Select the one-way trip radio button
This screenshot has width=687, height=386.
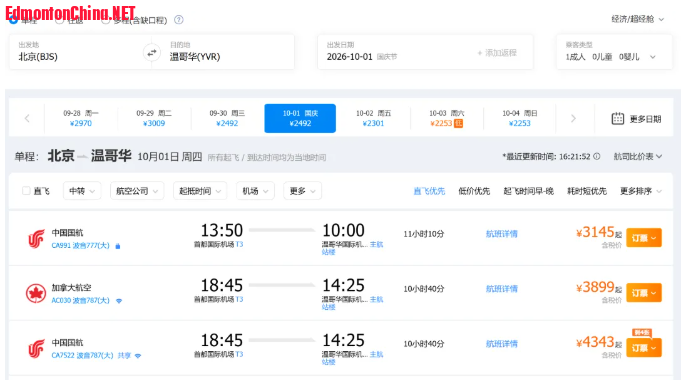pyautogui.click(x=14, y=19)
